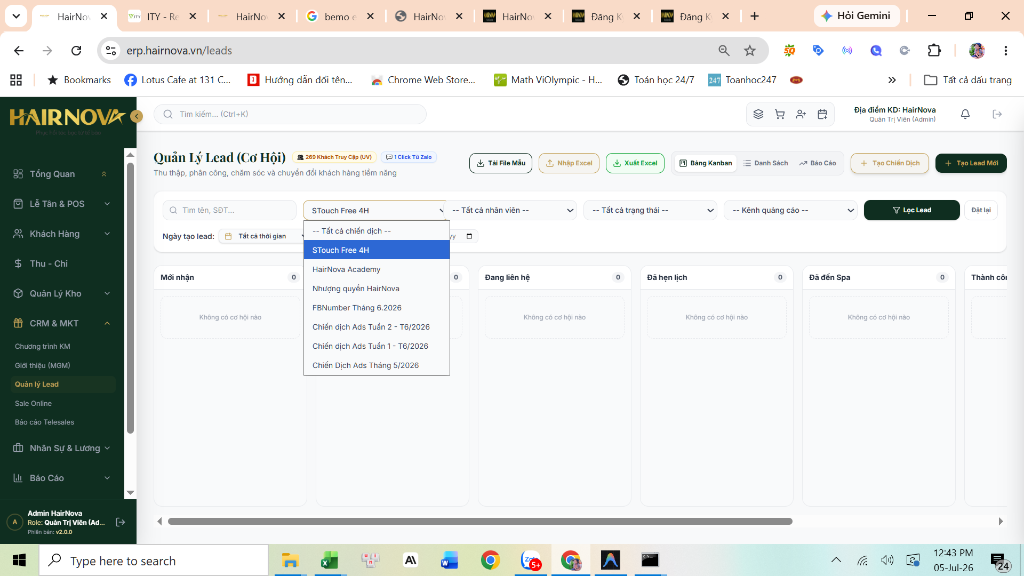Click the add calendar appointment icon
The height and width of the screenshot is (576, 1024).
point(822,114)
